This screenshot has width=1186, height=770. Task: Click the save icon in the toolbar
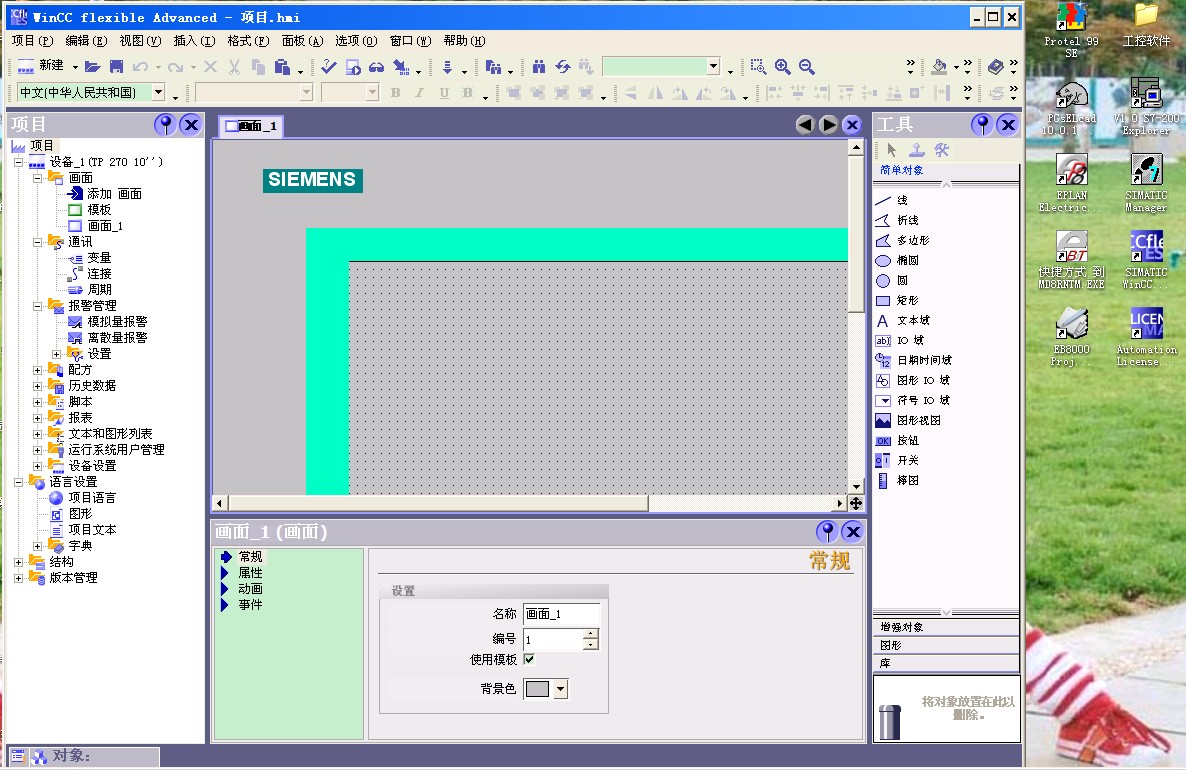coord(116,67)
